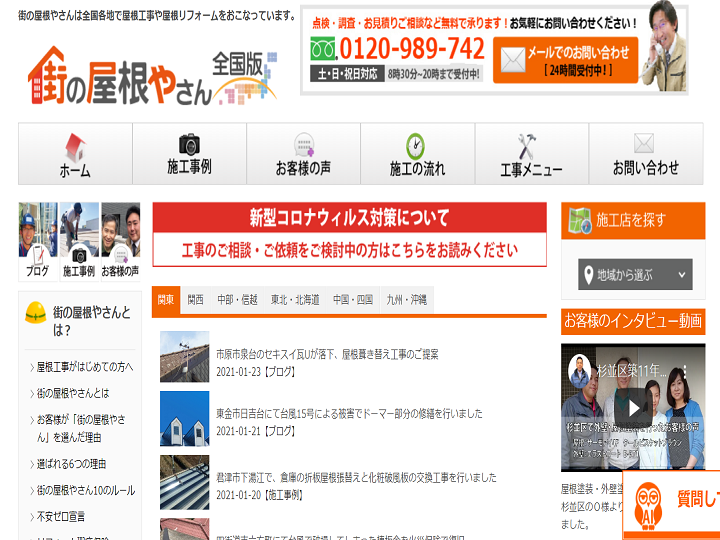720x540 pixels.
Task: Select the 工事メニュー tools icon
Action: pos(531,146)
